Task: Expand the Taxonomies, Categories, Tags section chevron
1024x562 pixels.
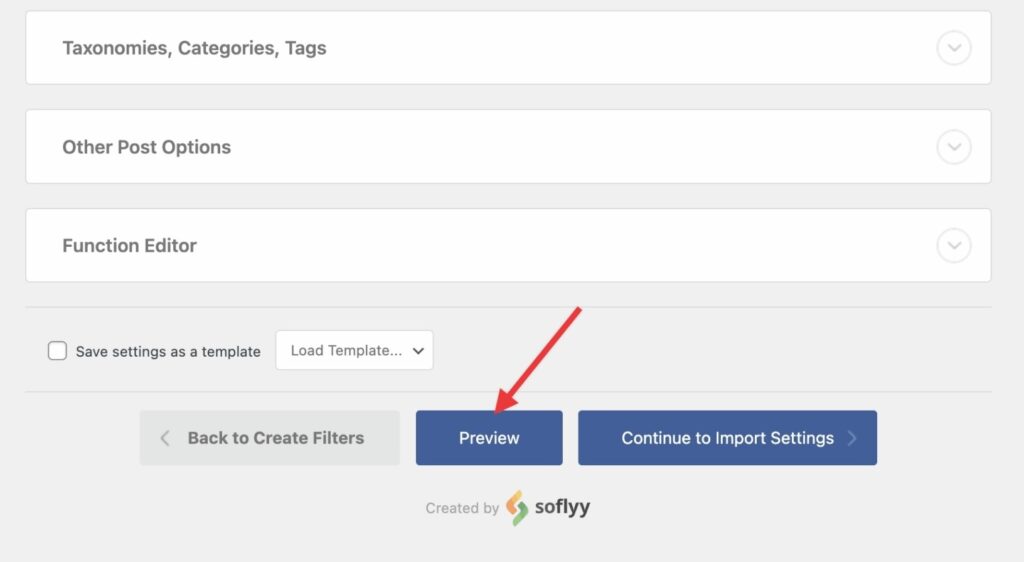Action: pos(953,48)
